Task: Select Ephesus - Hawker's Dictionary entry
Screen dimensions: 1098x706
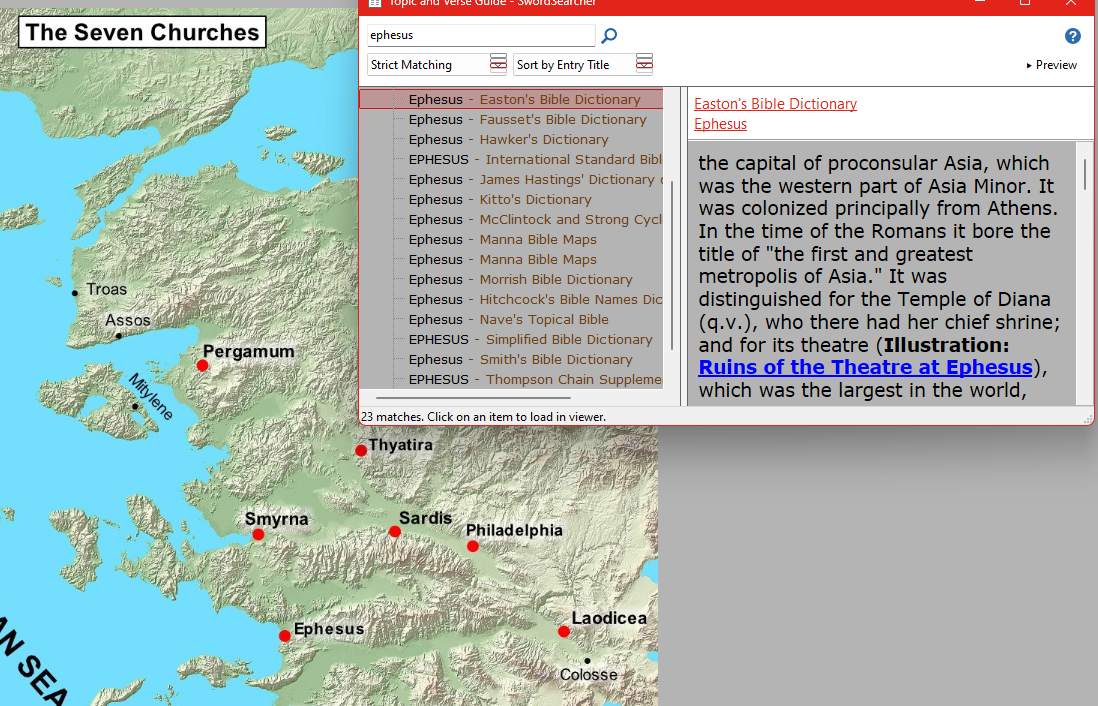Action: coord(511,139)
